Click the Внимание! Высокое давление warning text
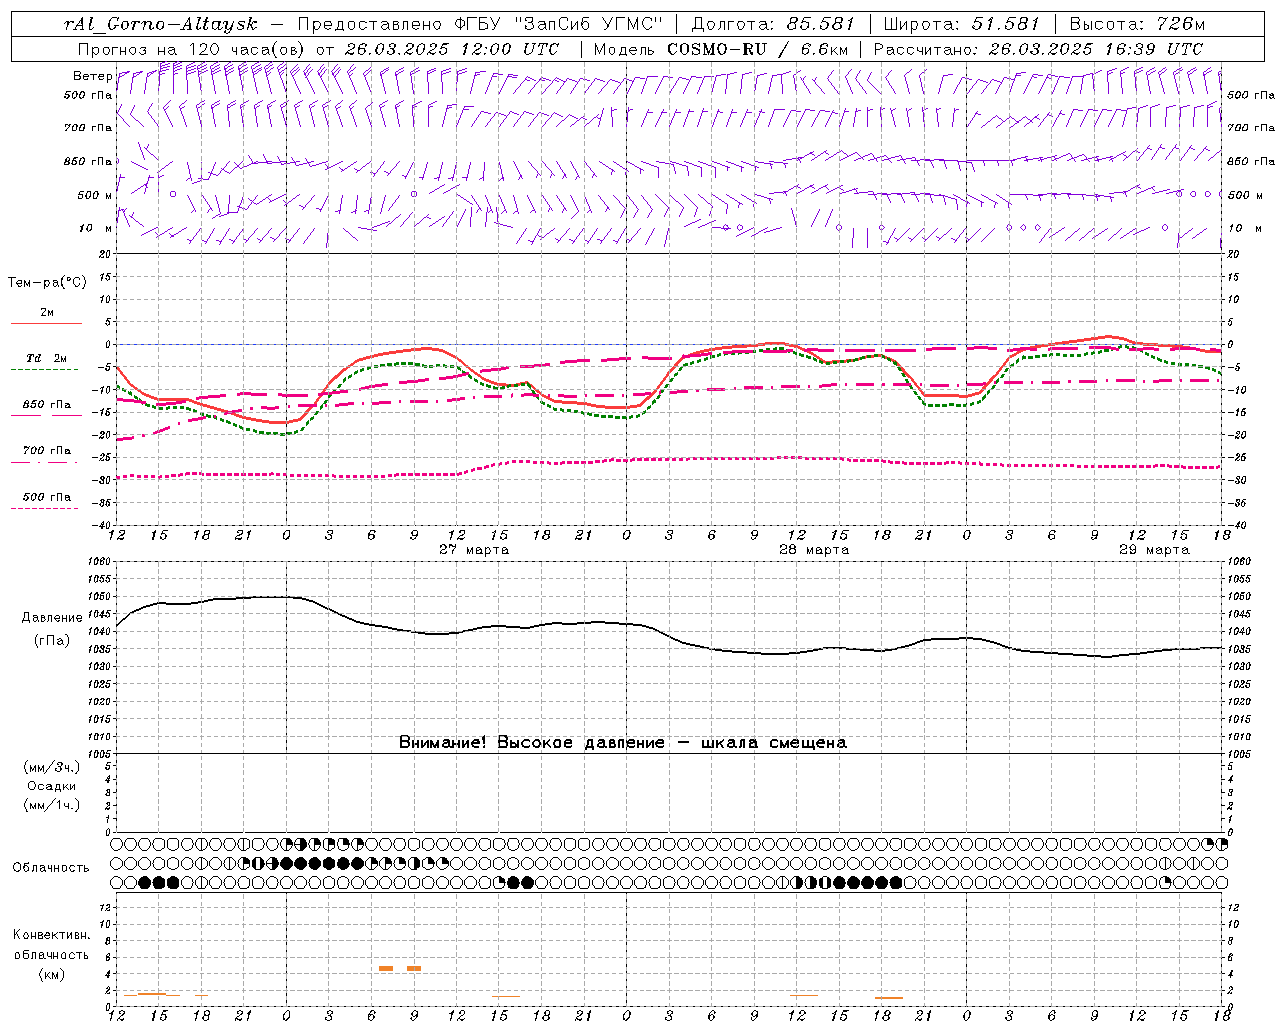1280x1024 pixels. (623, 743)
